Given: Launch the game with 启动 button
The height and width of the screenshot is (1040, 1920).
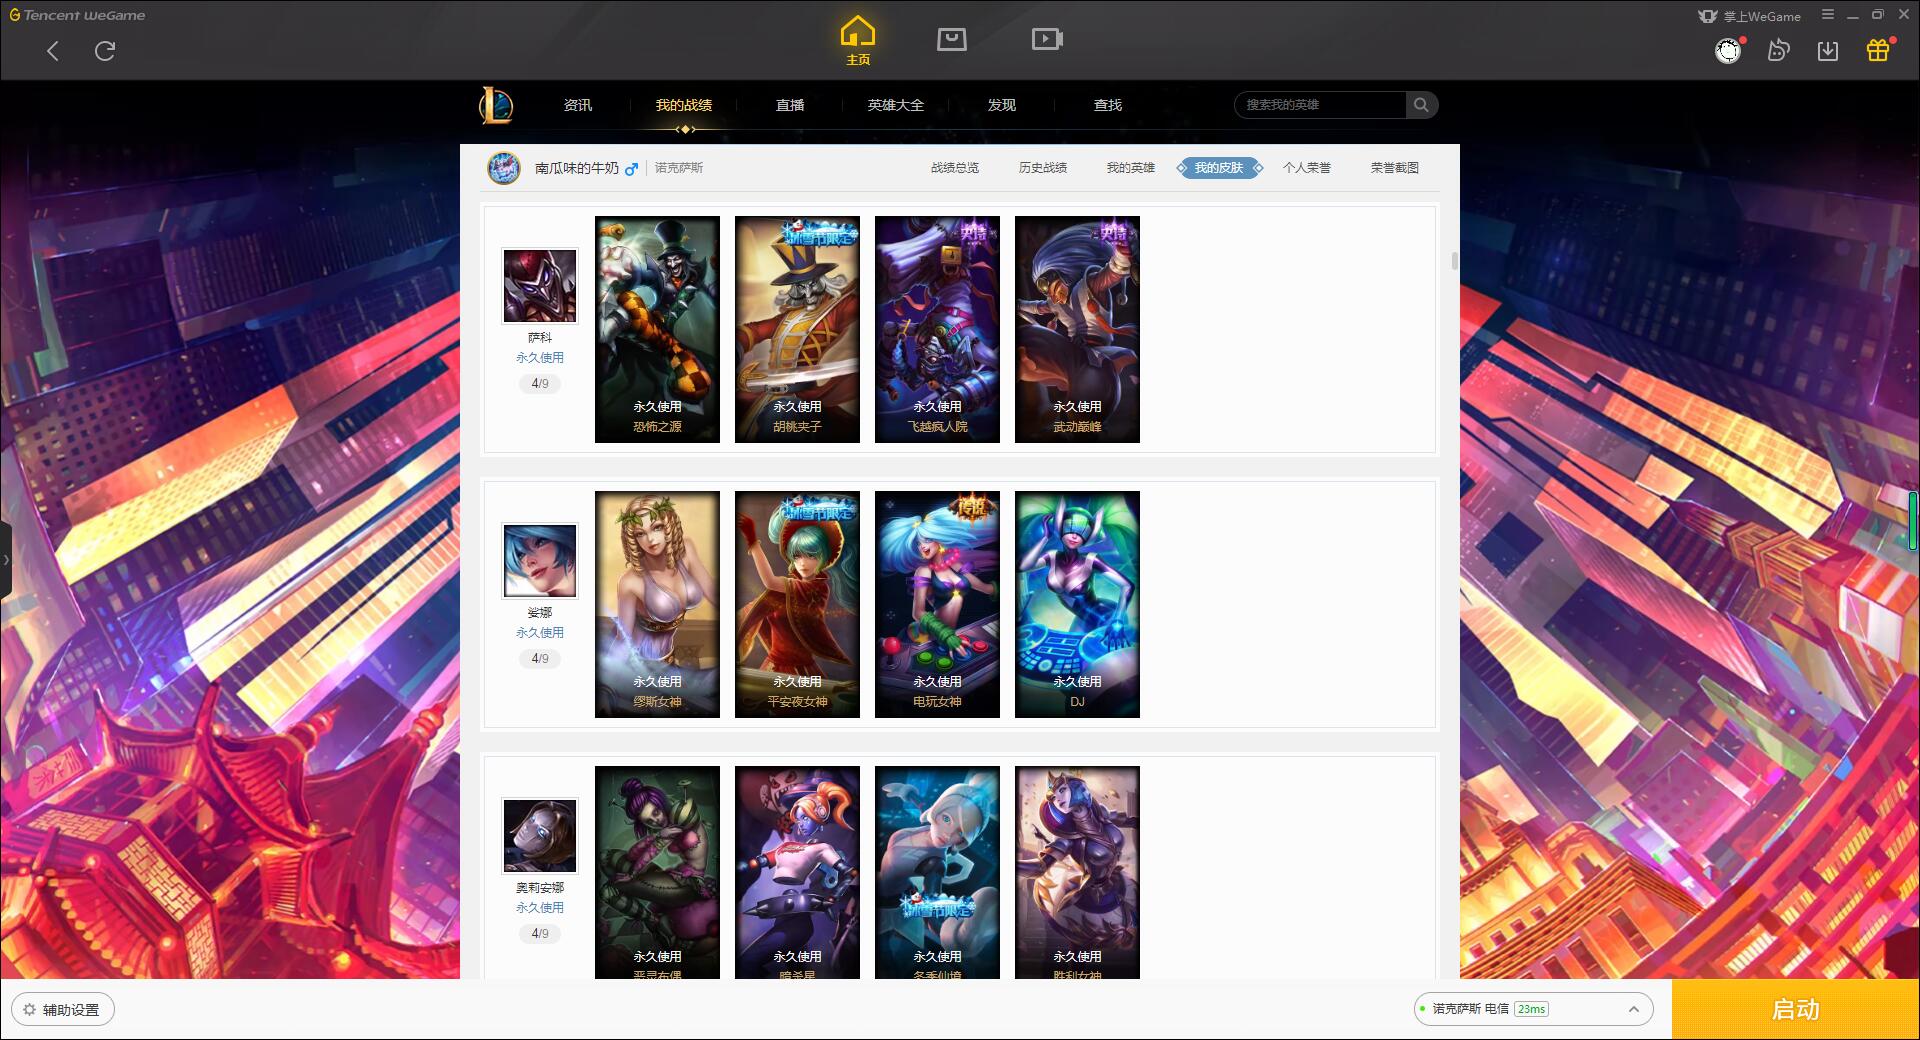Looking at the screenshot, I should (1795, 1010).
